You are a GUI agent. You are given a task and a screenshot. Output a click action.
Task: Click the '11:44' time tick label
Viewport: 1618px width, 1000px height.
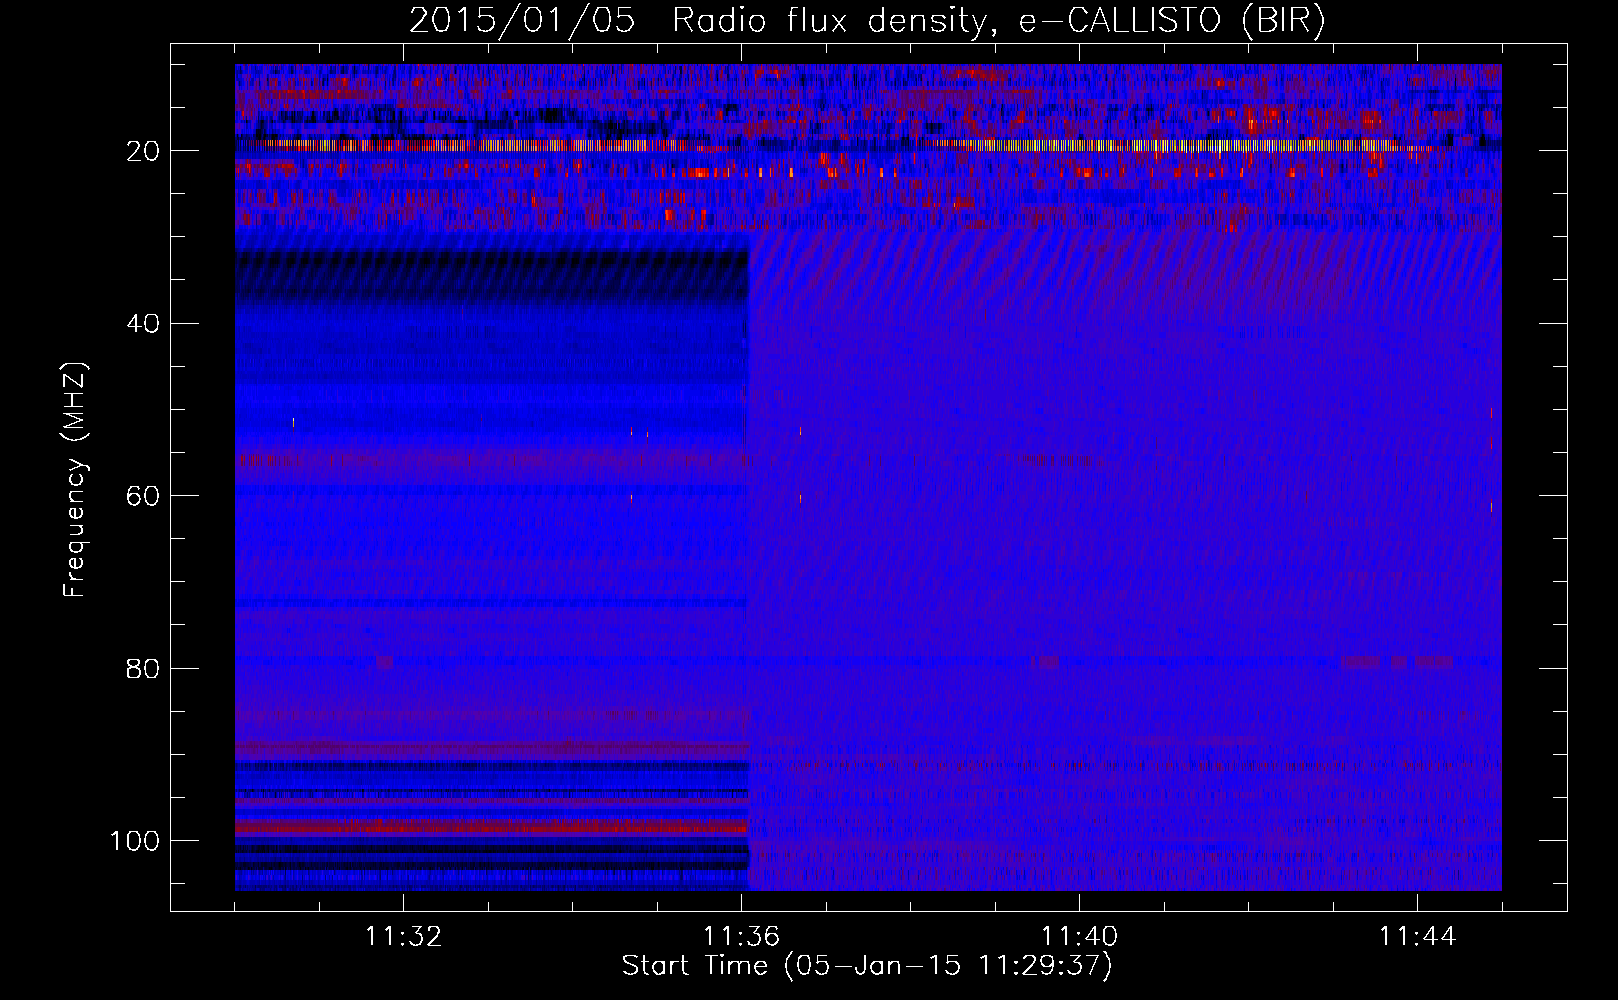pos(1417,937)
